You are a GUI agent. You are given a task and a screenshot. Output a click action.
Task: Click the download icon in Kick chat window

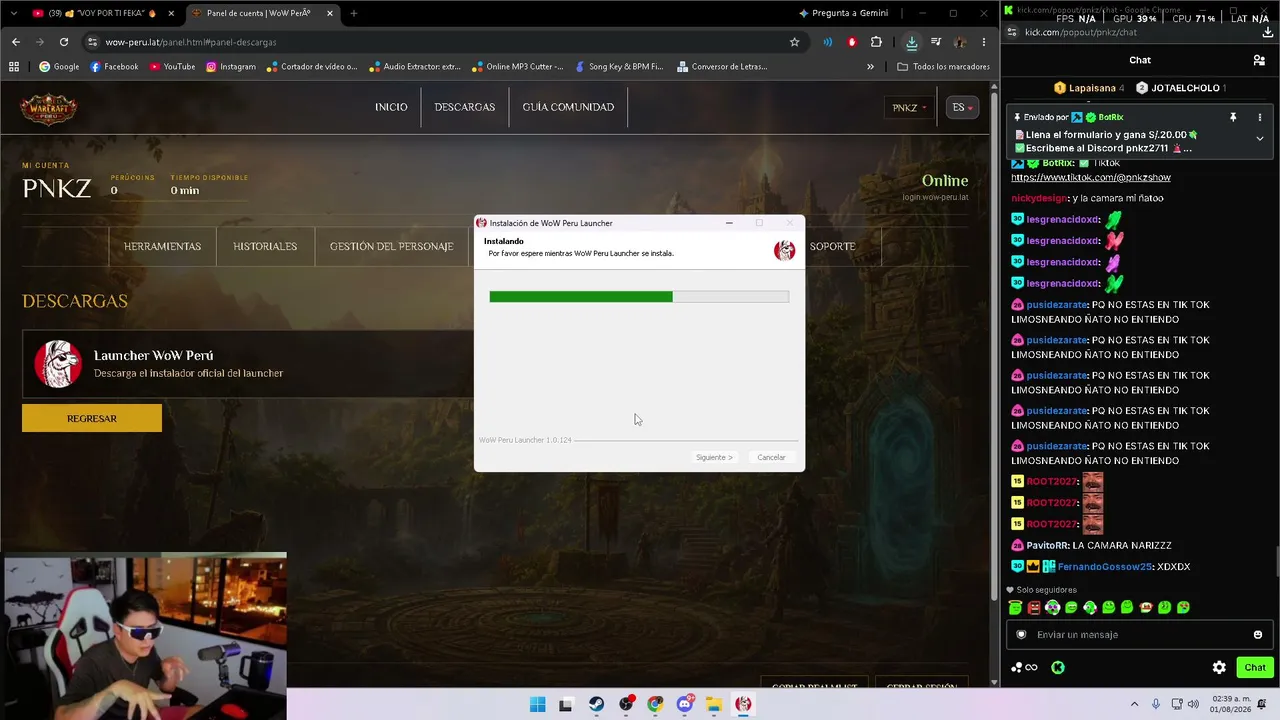[x=1267, y=32]
